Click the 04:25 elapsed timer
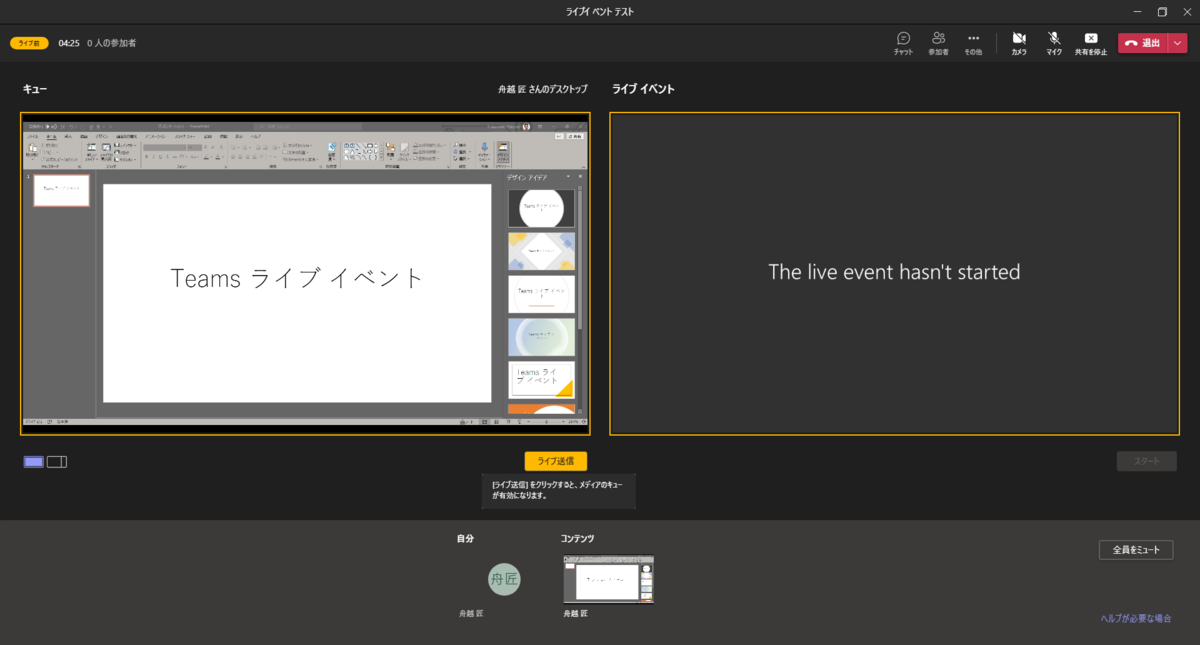Image resolution: width=1200 pixels, height=645 pixels. pos(69,43)
